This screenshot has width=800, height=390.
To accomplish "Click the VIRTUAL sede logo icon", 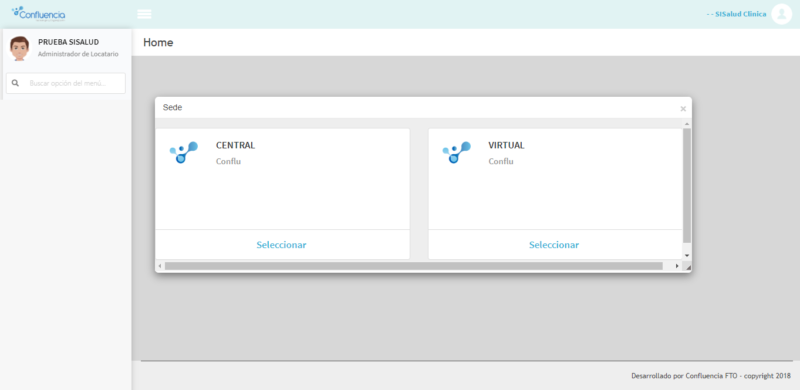I will click(456, 152).
